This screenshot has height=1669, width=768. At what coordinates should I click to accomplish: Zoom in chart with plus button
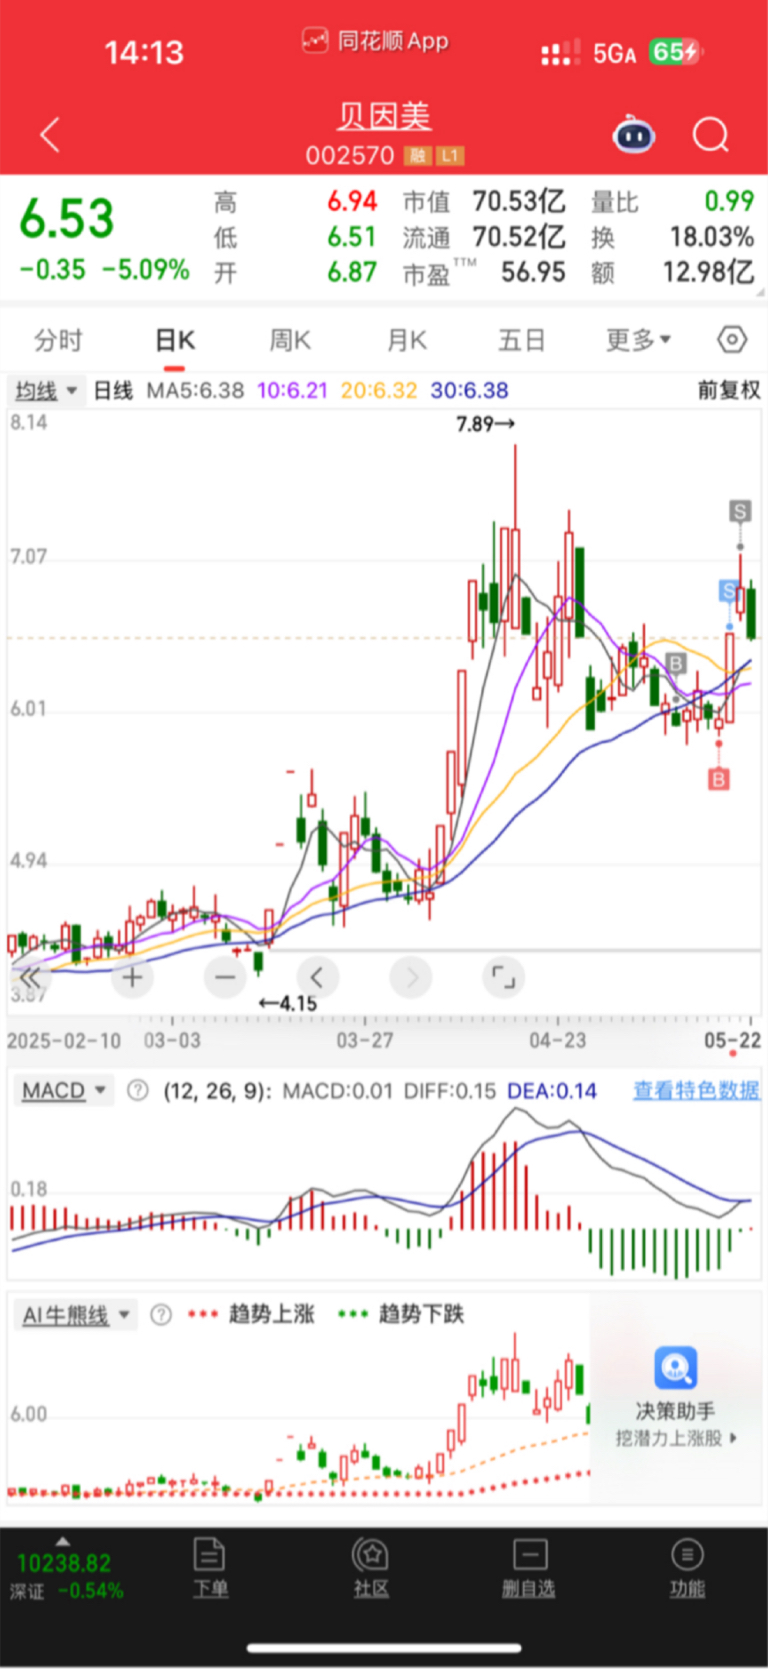pos(132,977)
